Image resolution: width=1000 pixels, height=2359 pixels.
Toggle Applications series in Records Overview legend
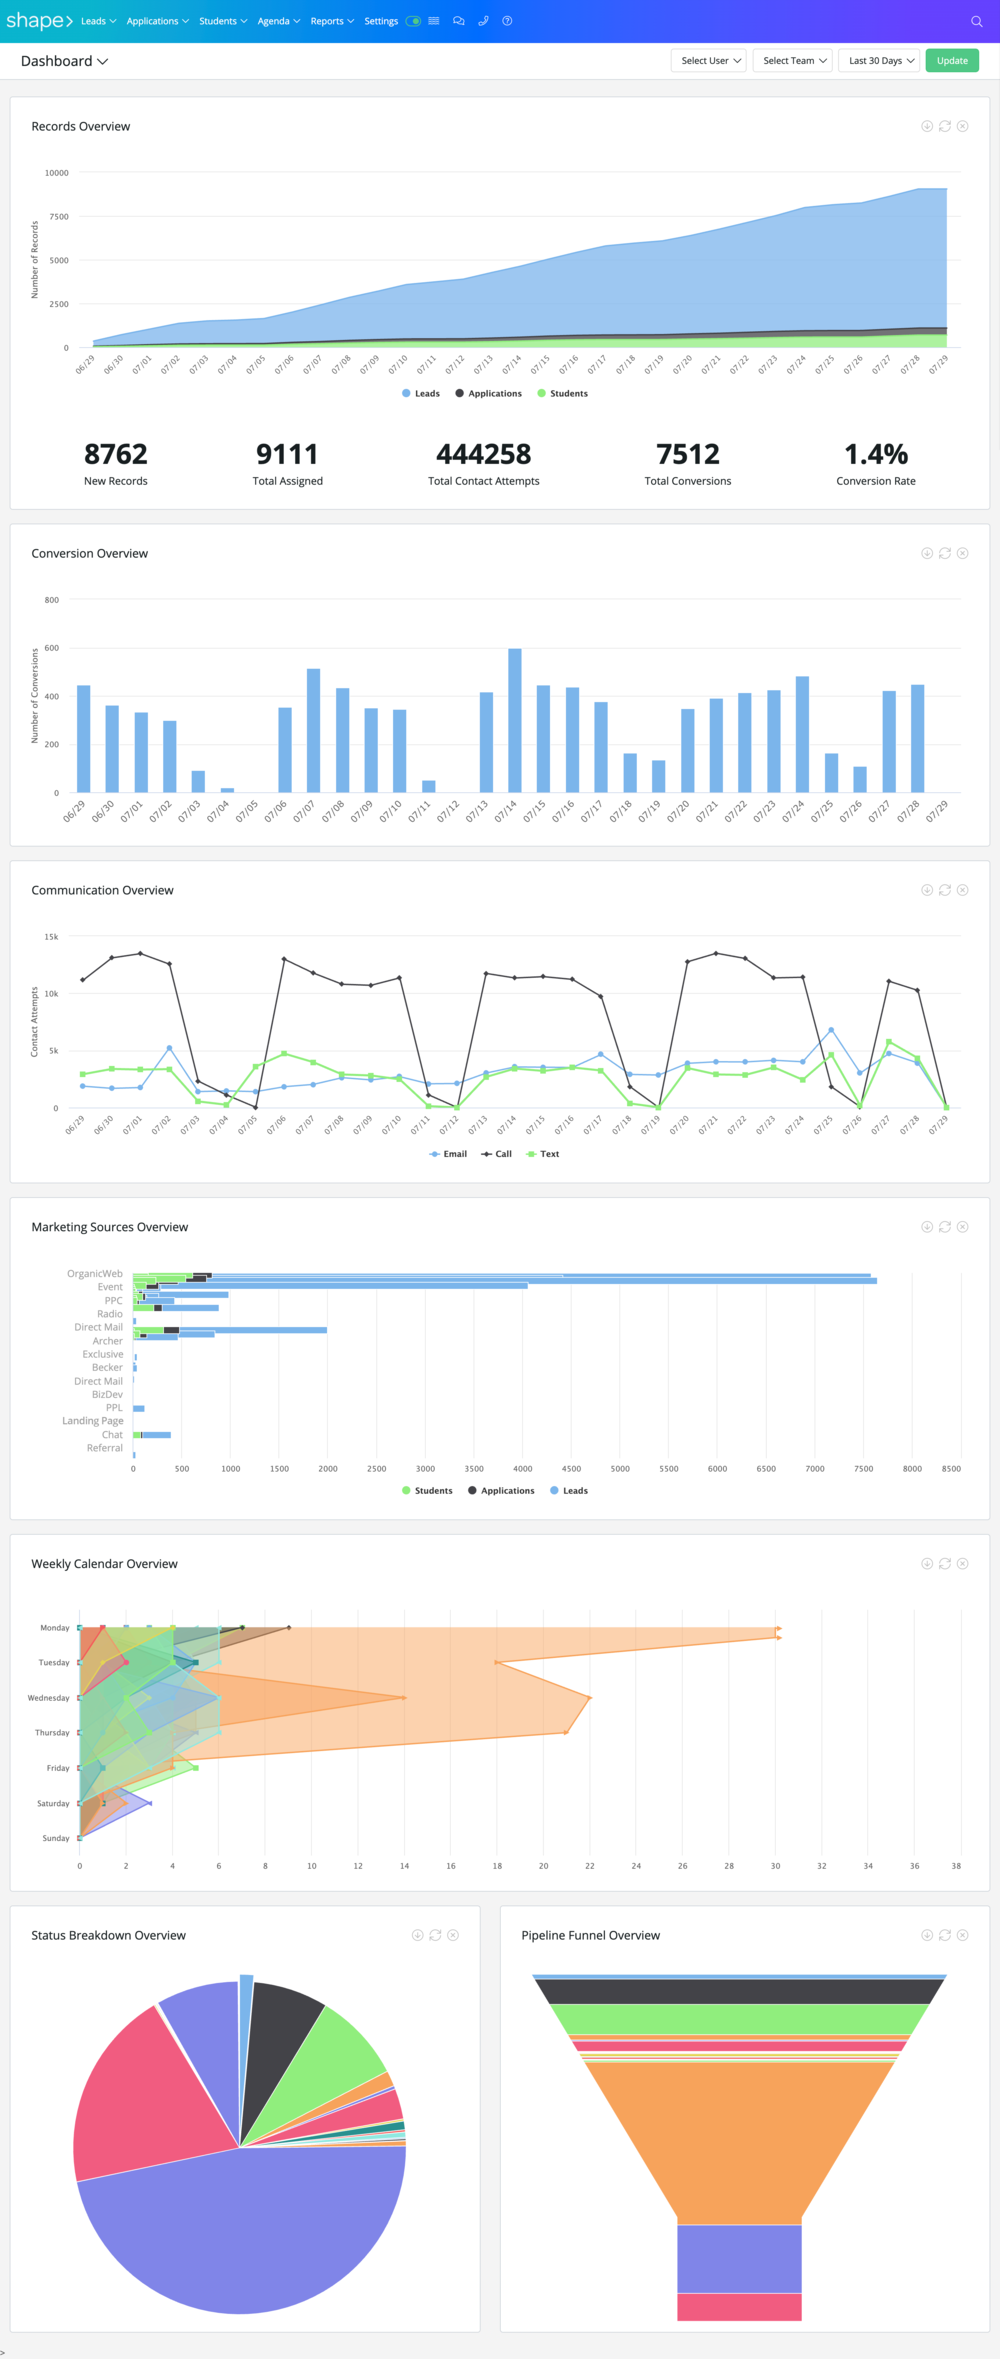click(x=488, y=394)
